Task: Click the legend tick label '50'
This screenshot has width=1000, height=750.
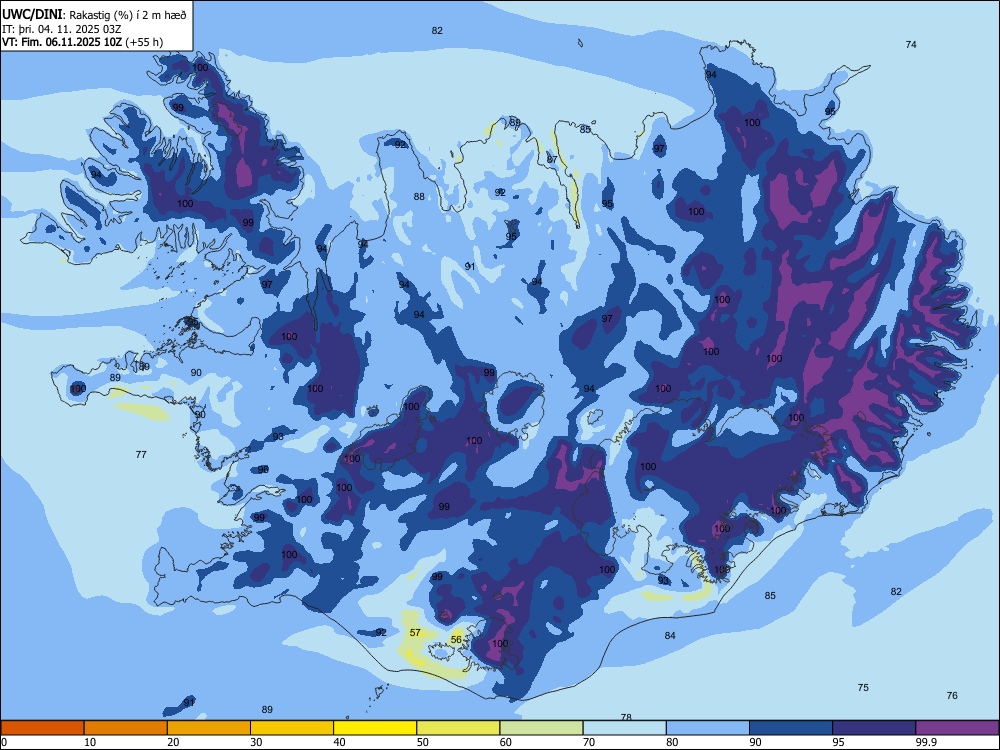Action: tap(423, 742)
